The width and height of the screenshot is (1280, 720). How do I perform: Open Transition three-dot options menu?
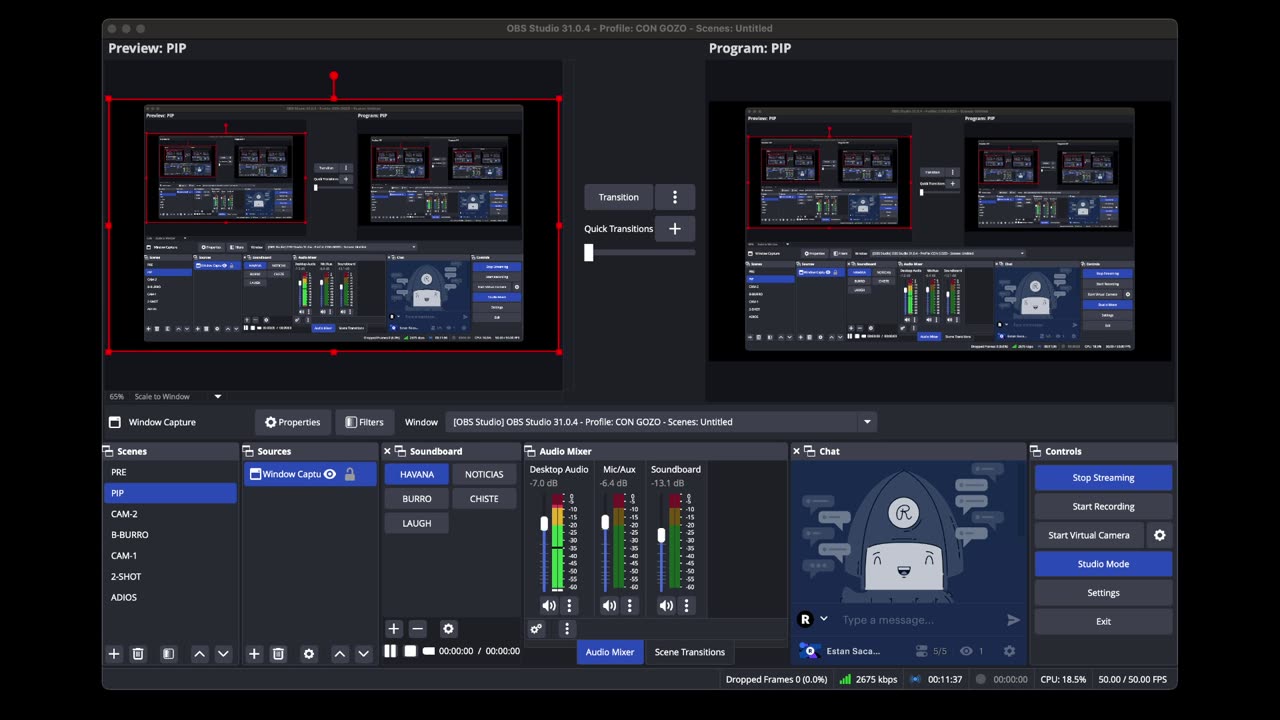click(x=675, y=197)
